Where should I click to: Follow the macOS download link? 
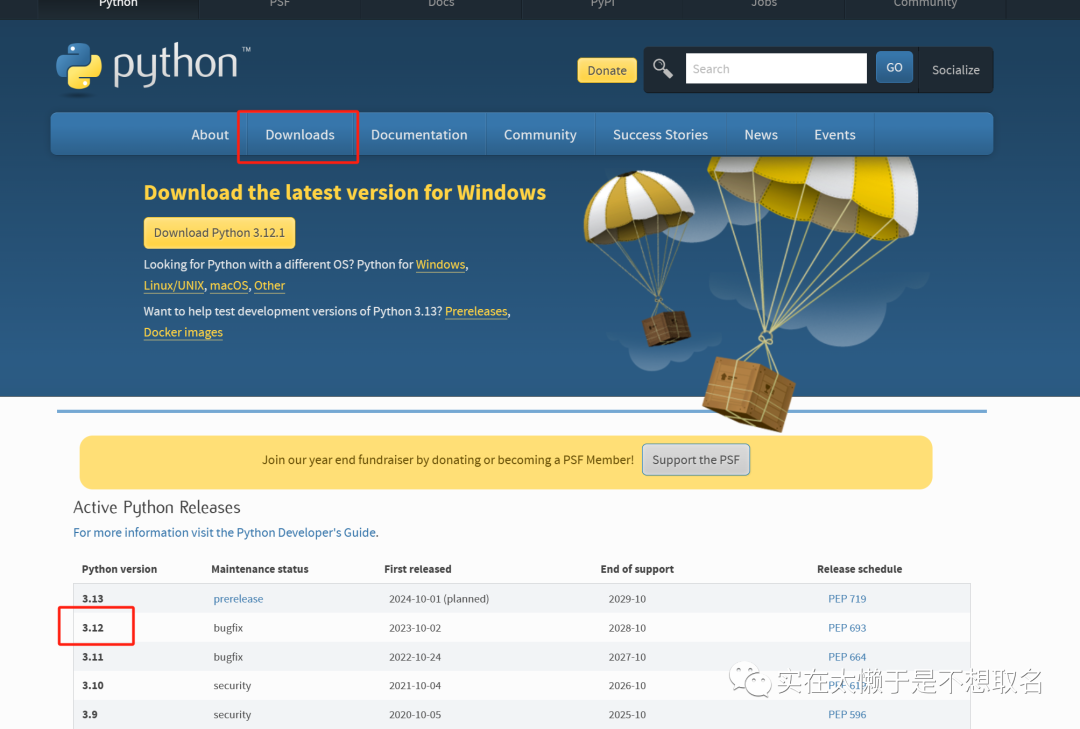pyautogui.click(x=229, y=286)
